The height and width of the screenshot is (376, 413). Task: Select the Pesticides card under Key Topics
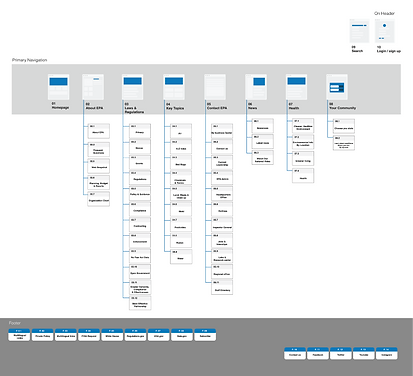(181, 225)
